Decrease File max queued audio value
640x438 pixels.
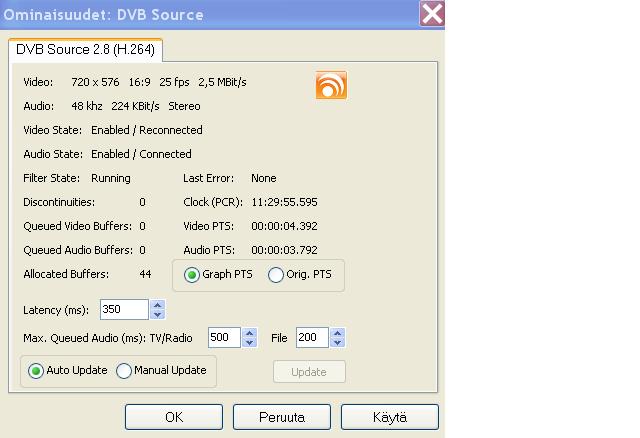coord(337,342)
